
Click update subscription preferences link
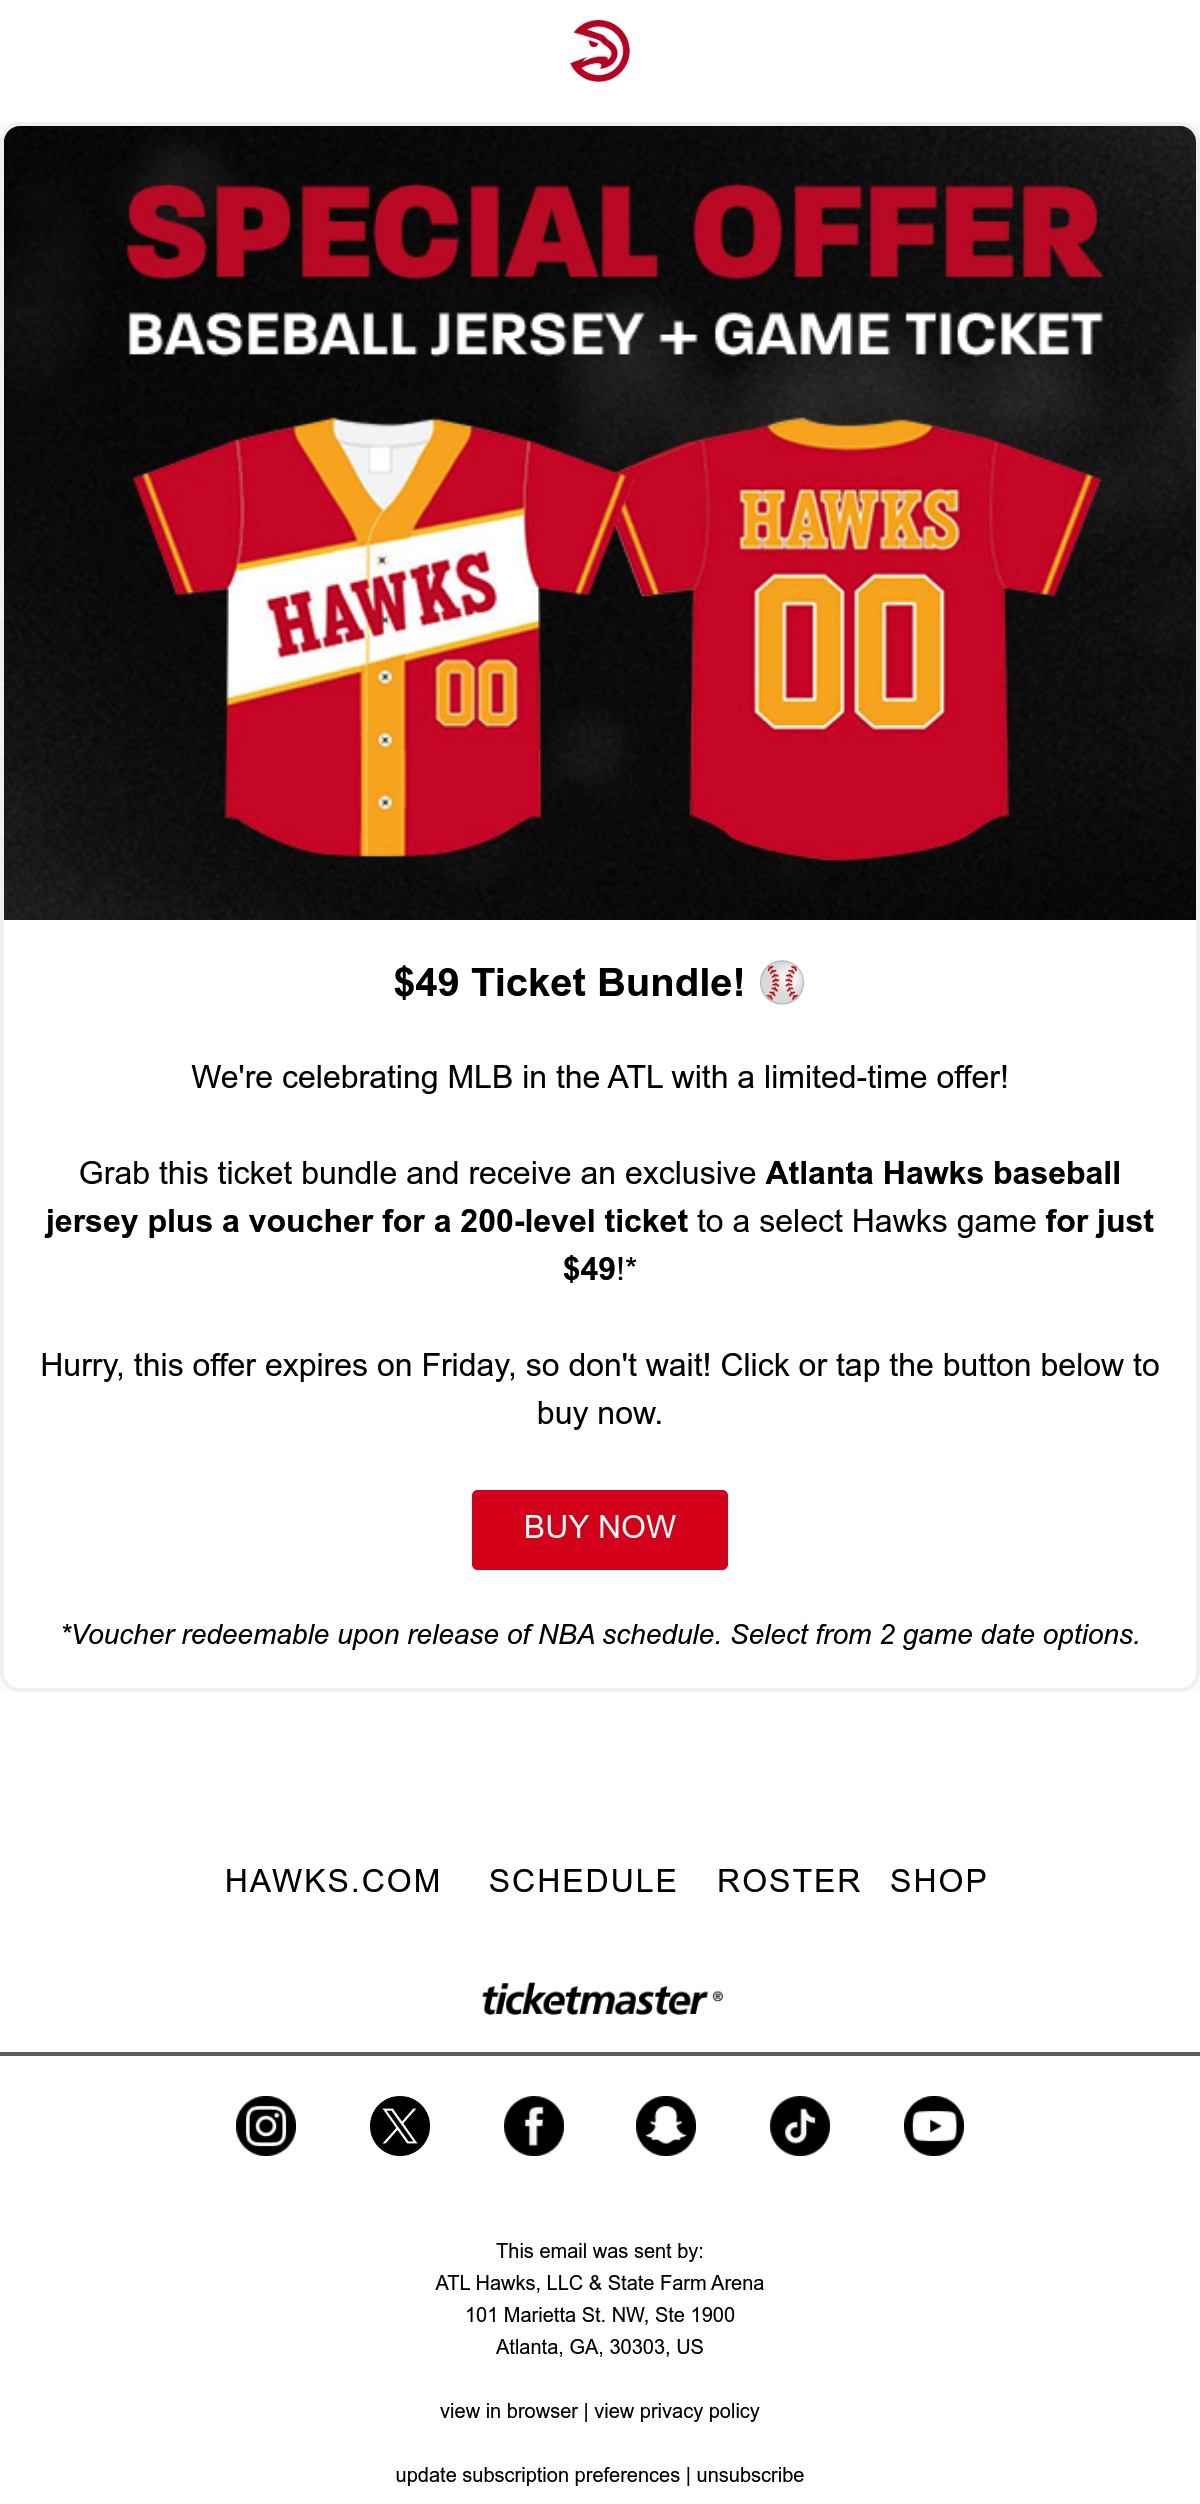[x=538, y=2475]
